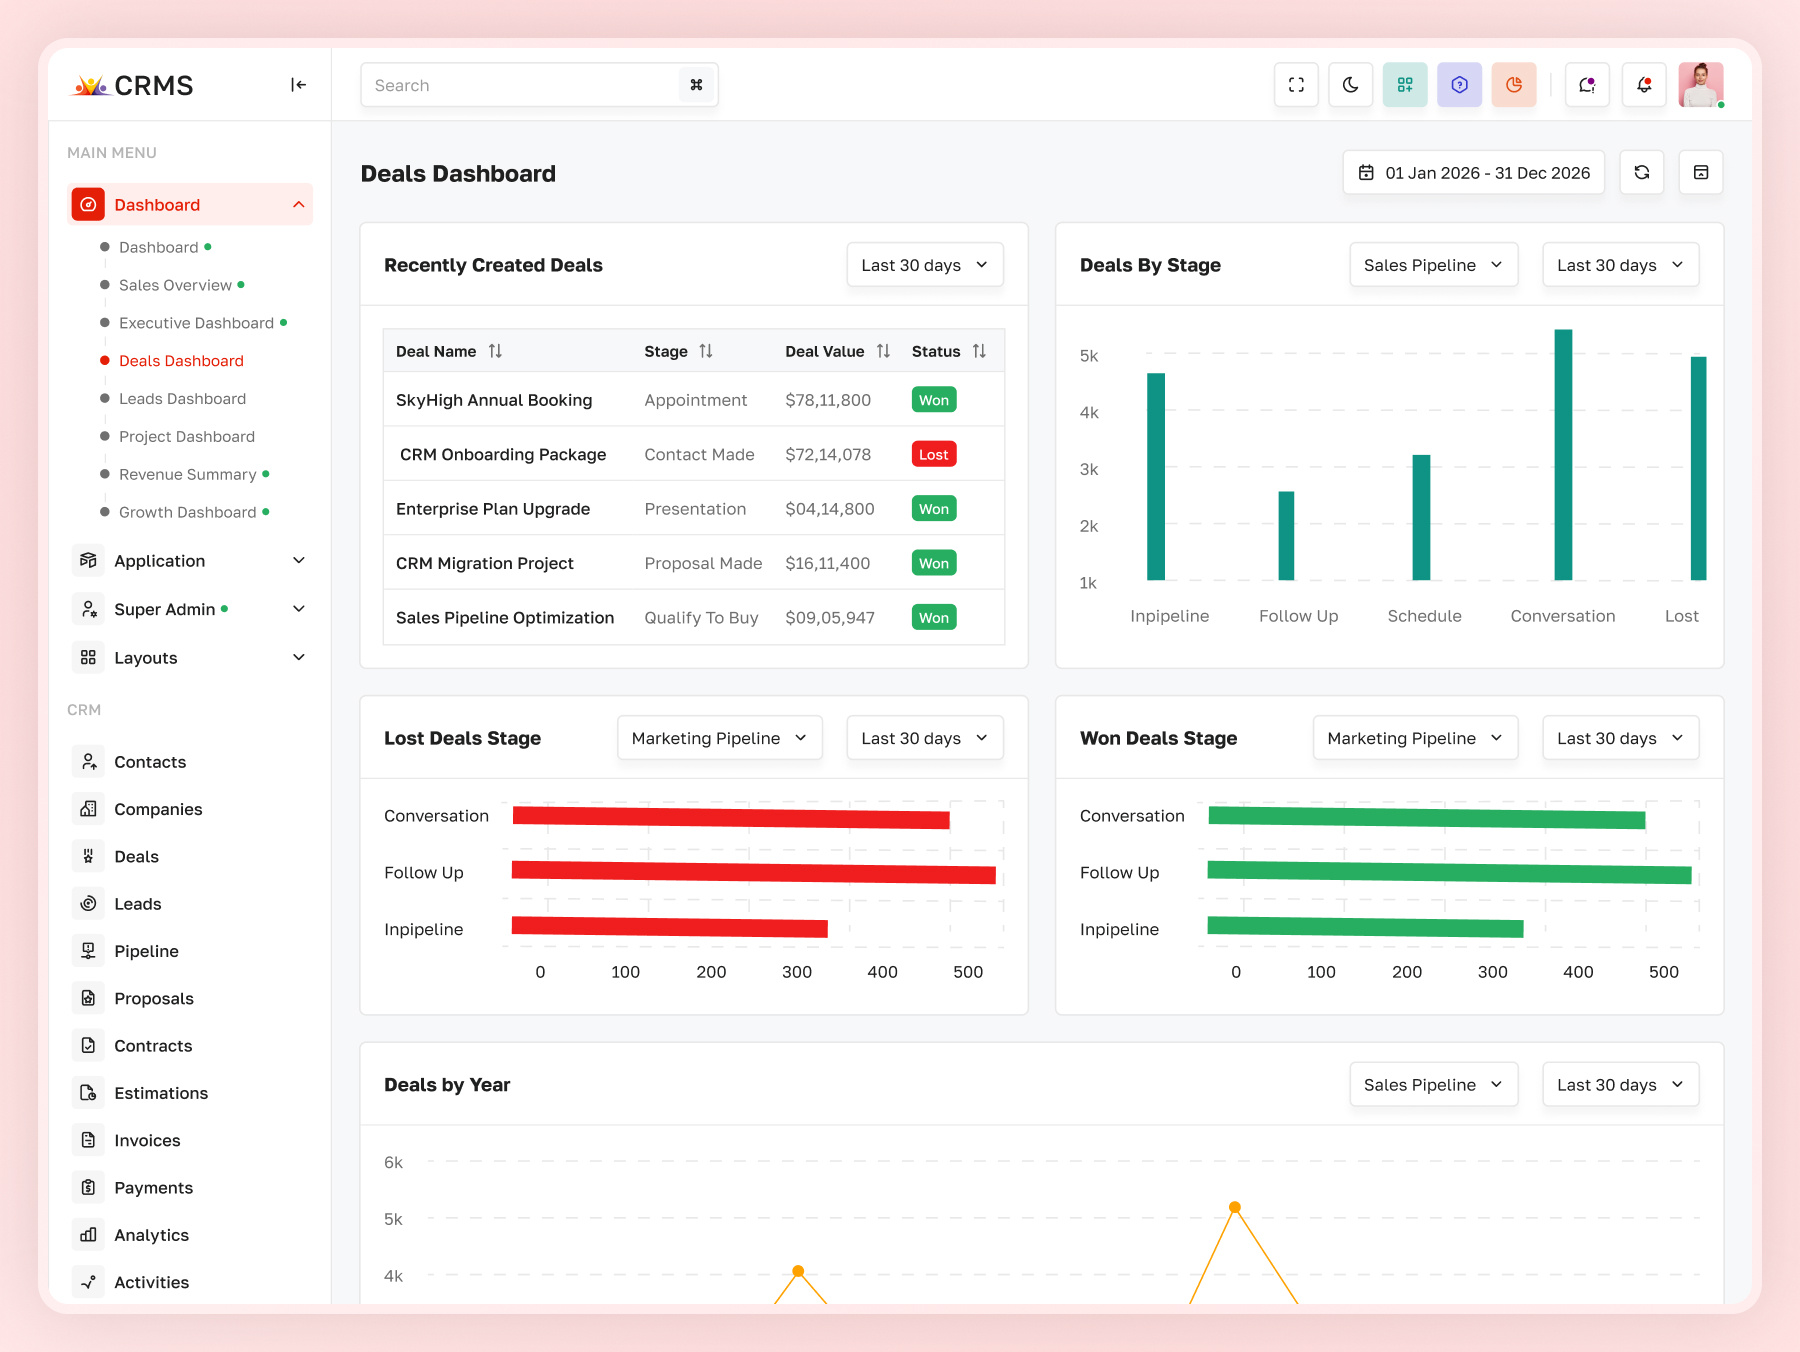Screen dimensions: 1800x1352
Task: Open Deals By Stage Last 30 days dropdown
Action: click(1620, 265)
